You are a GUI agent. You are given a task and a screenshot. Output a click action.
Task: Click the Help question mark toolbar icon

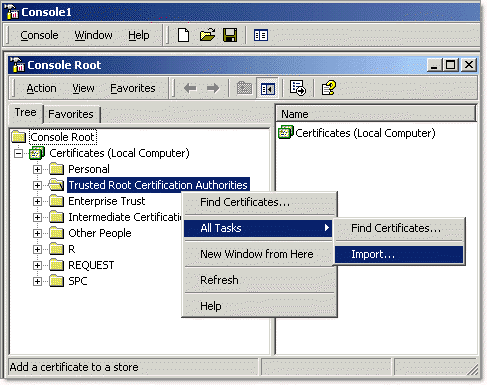[328, 88]
